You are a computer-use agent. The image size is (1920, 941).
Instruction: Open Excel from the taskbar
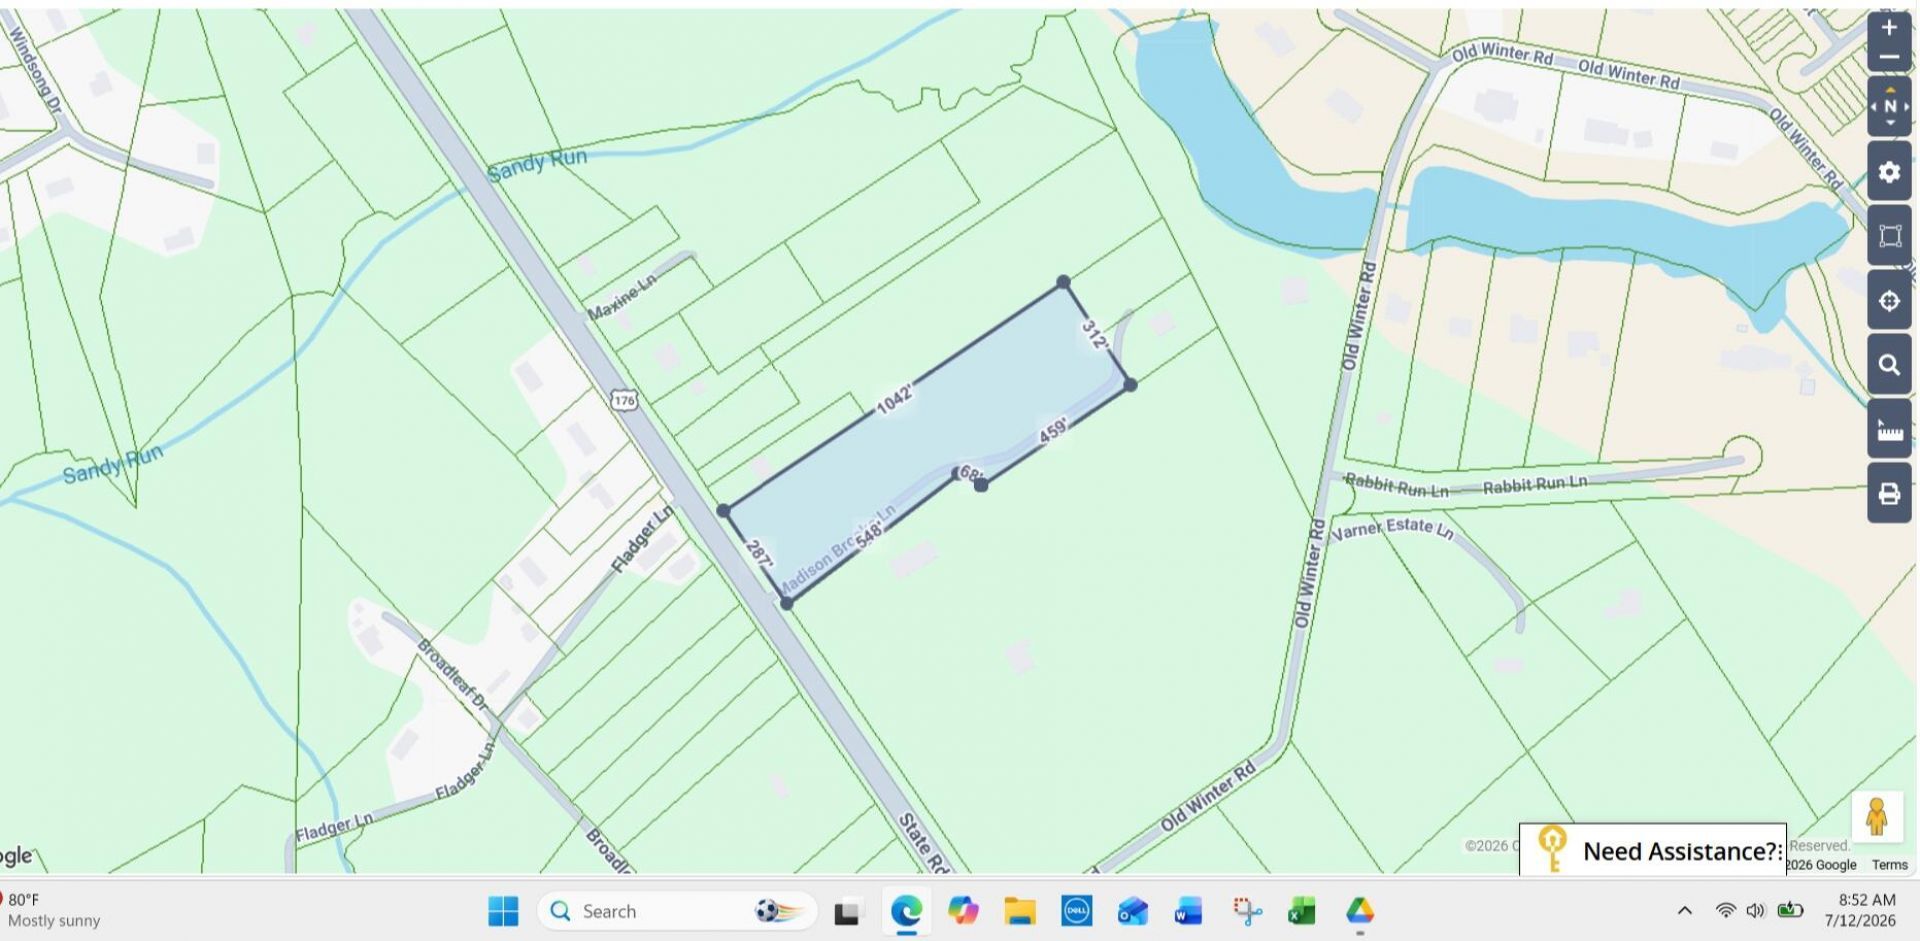[1302, 911]
